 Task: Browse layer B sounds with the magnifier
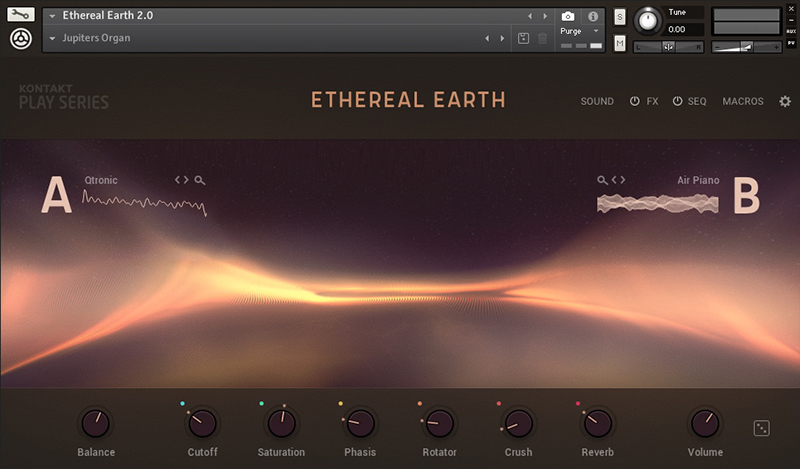pos(603,180)
